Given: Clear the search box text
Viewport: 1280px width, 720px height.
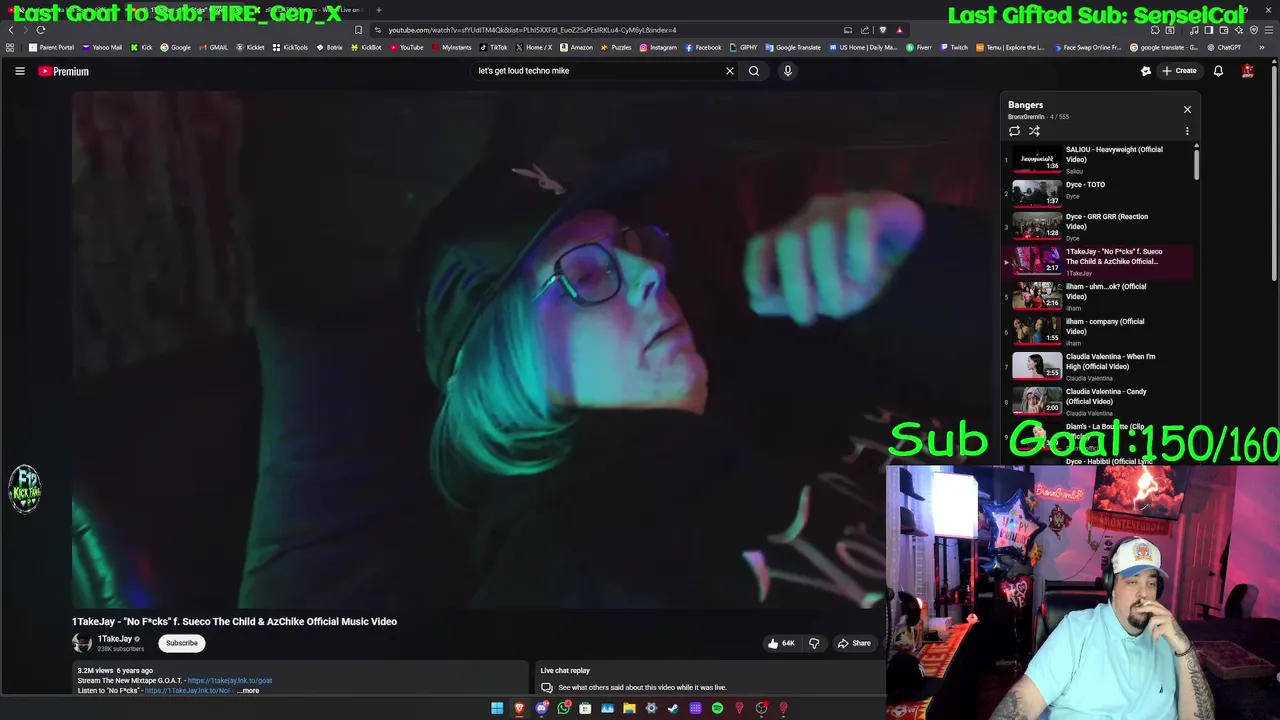Looking at the screenshot, I should tap(730, 71).
